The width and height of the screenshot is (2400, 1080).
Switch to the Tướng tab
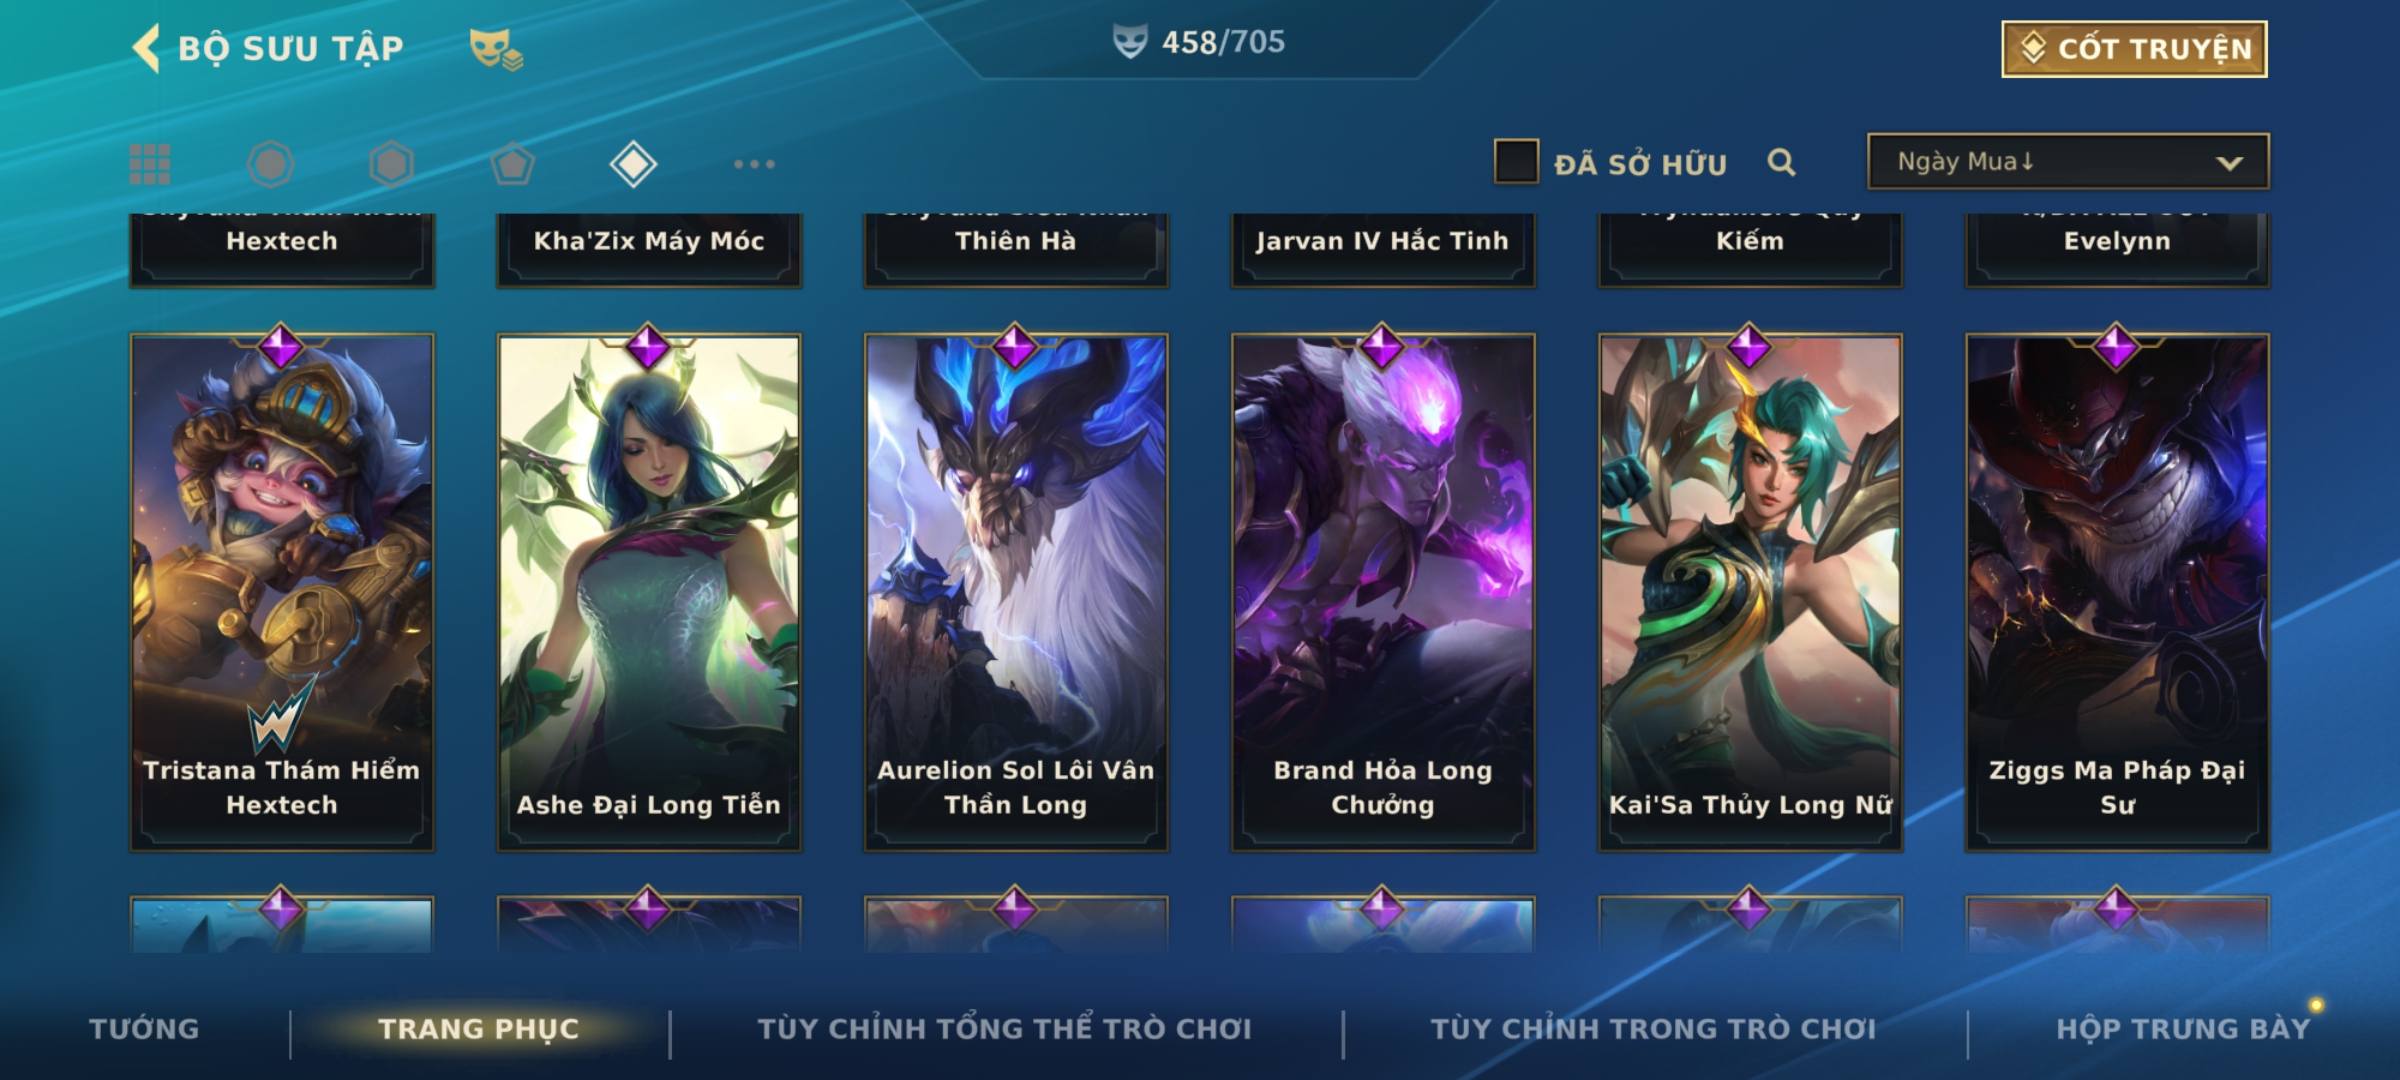pyautogui.click(x=144, y=1028)
